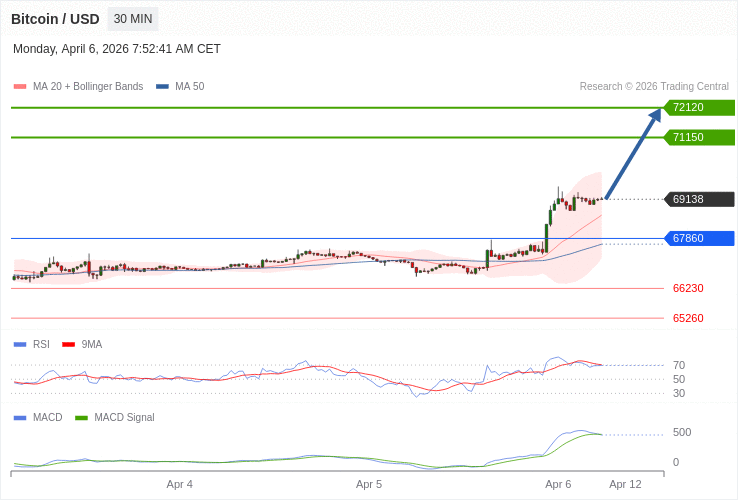Select the 67860 pivot price tag

tap(699, 238)
